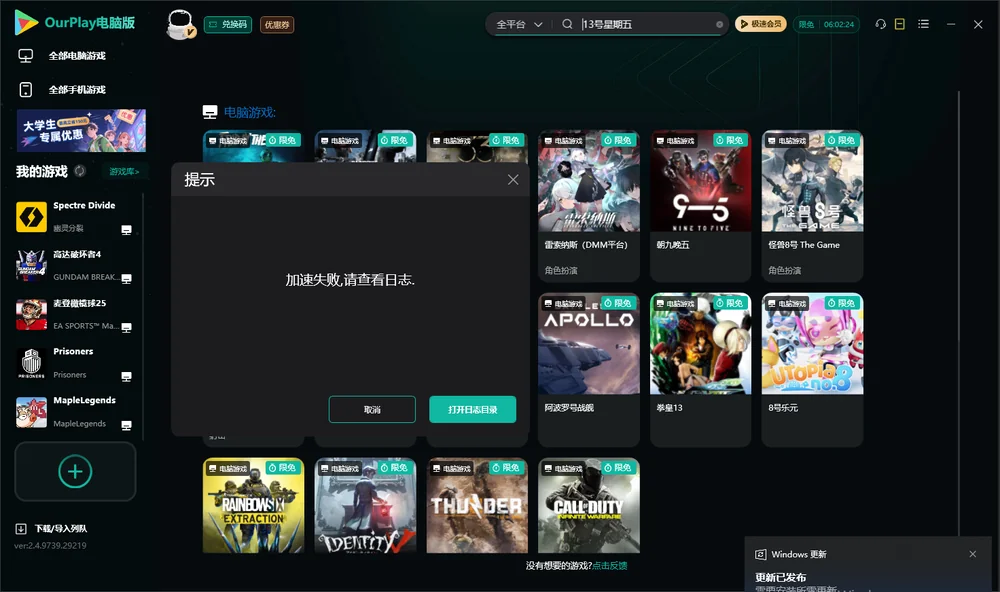Select 全部电脑游戏 in sidebar
Image resolution: width=1000 pixels, height=592 pixels.
point(77,56)
